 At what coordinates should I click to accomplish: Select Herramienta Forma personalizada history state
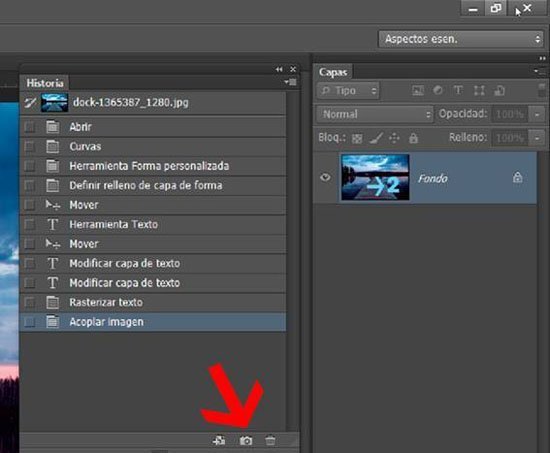(153, 166)
